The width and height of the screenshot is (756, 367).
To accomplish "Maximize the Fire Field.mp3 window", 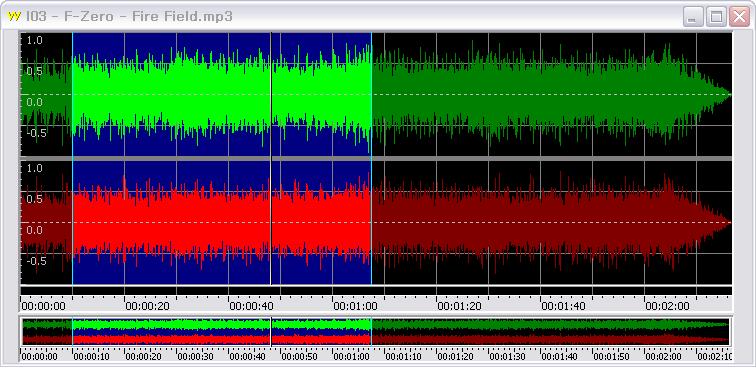I will 716,17.
